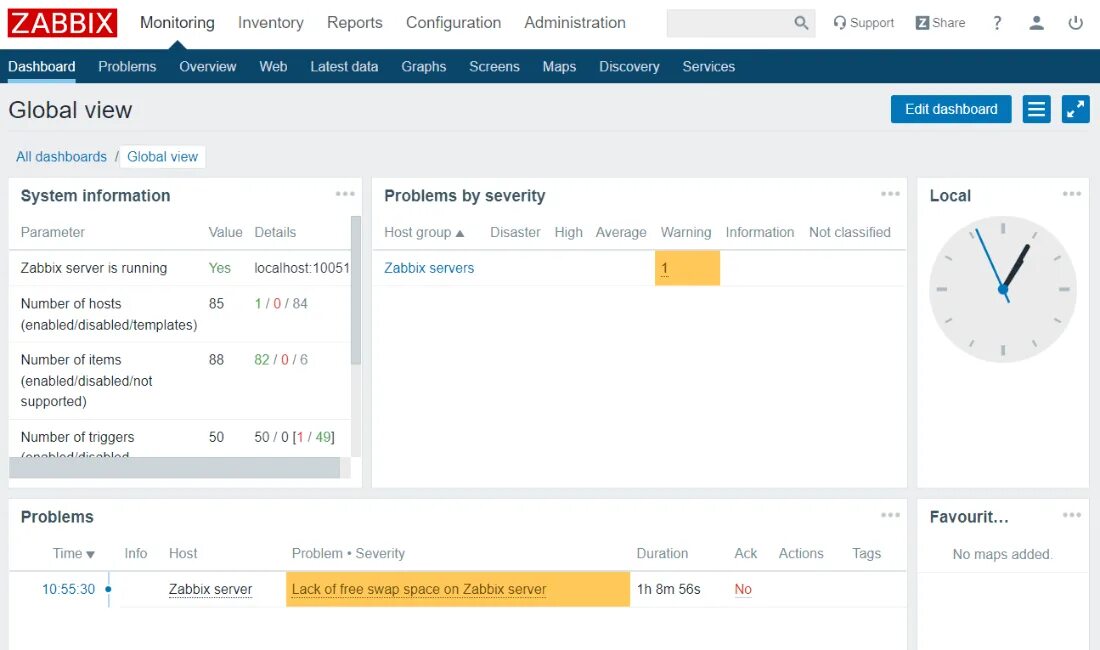Click the 1h 8m 56s duration value
The height and width of the screenshot is (650, 1100).
click(x=669, y=589)
